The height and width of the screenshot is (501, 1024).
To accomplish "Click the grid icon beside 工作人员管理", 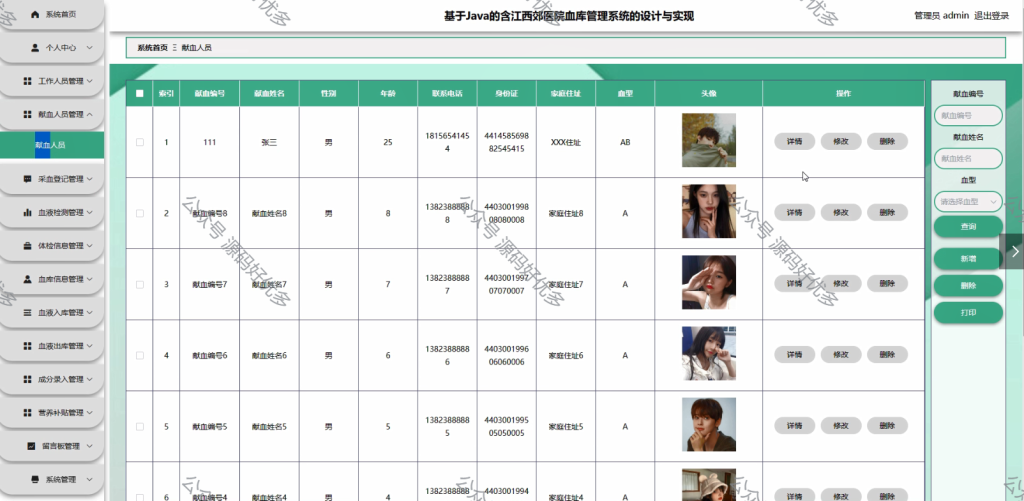I will pyautogui.click(x=27, y=81).
